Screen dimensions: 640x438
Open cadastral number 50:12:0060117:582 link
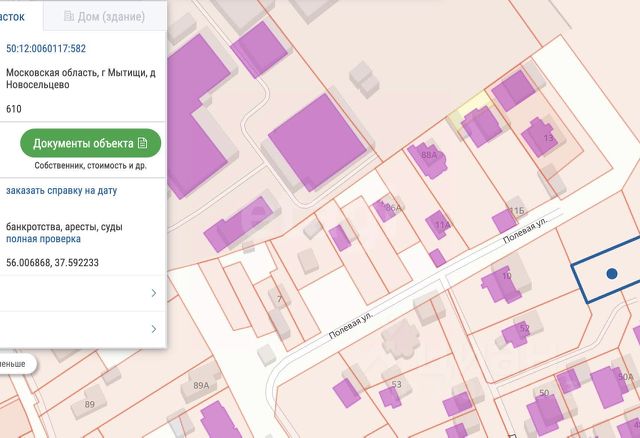point(46,49)
